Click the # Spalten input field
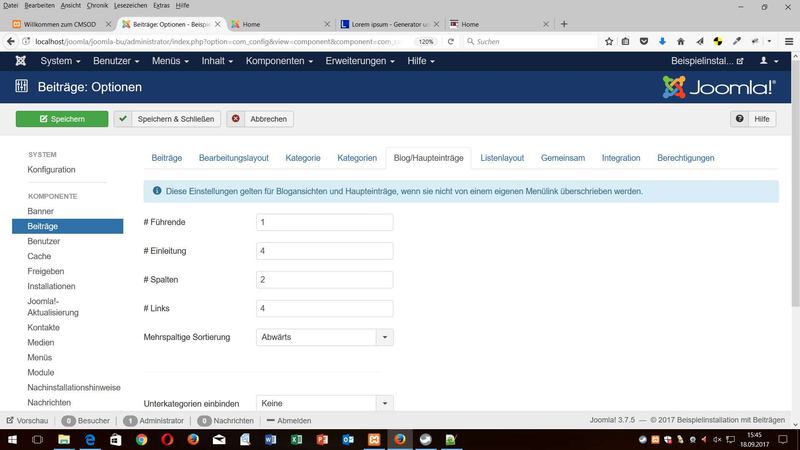Image resolution: width=800 pixels, height=450 pixels. (x=324, y=280)
